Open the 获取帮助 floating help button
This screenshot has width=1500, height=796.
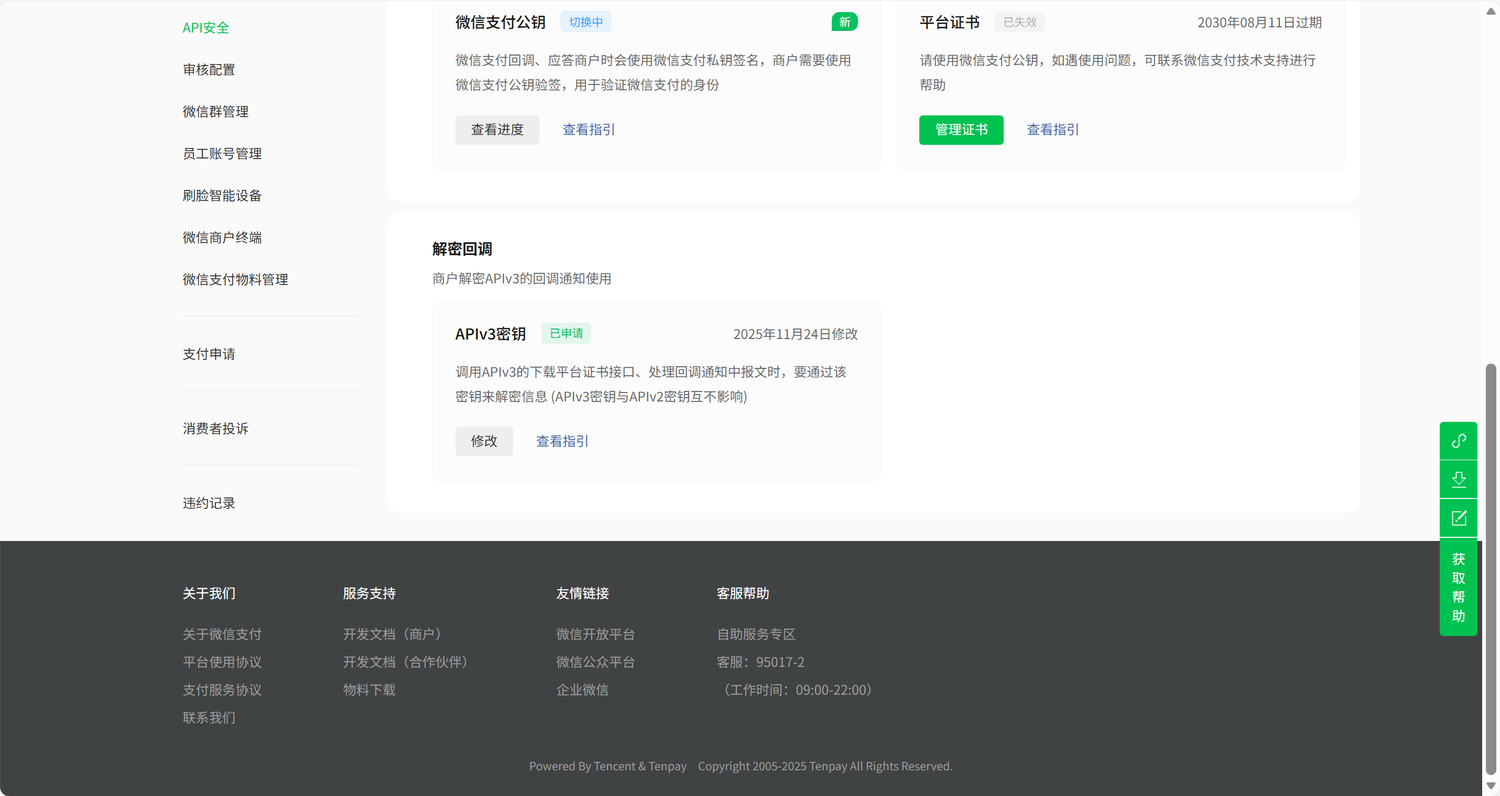pos(1458,587)
